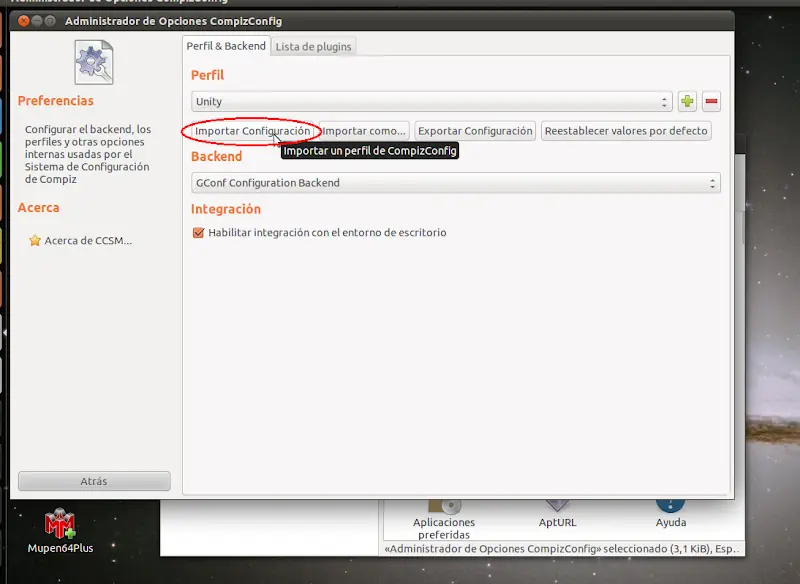Click the star icon beside Acerca de CCSM

[x=35, y=240]
